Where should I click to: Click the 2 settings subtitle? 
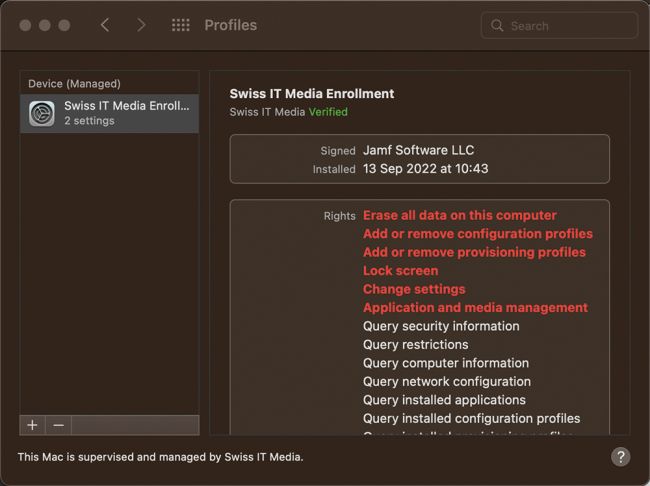pos(89,121)
